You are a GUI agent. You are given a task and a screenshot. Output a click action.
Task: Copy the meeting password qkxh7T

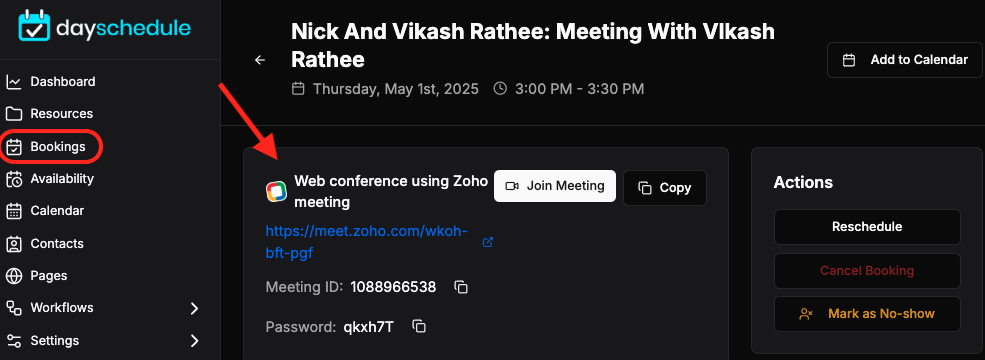coord(419,326)
